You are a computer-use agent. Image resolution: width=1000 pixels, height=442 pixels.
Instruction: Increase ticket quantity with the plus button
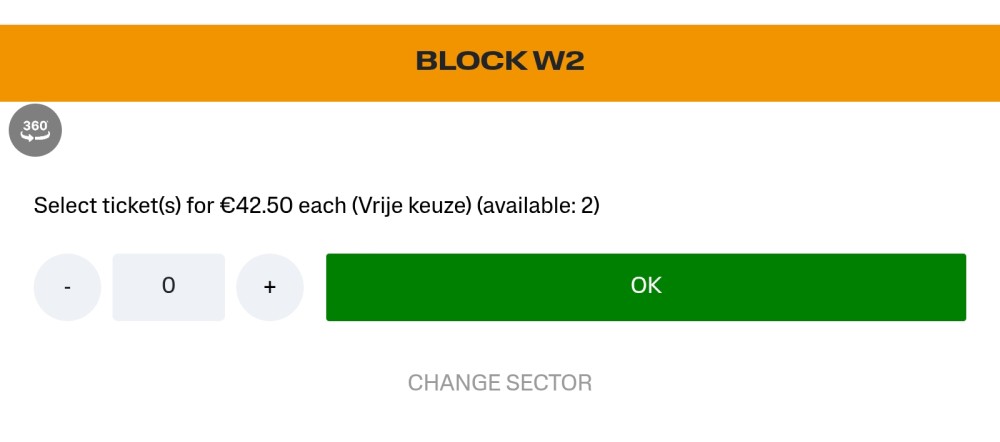click(x=270, y=287)
